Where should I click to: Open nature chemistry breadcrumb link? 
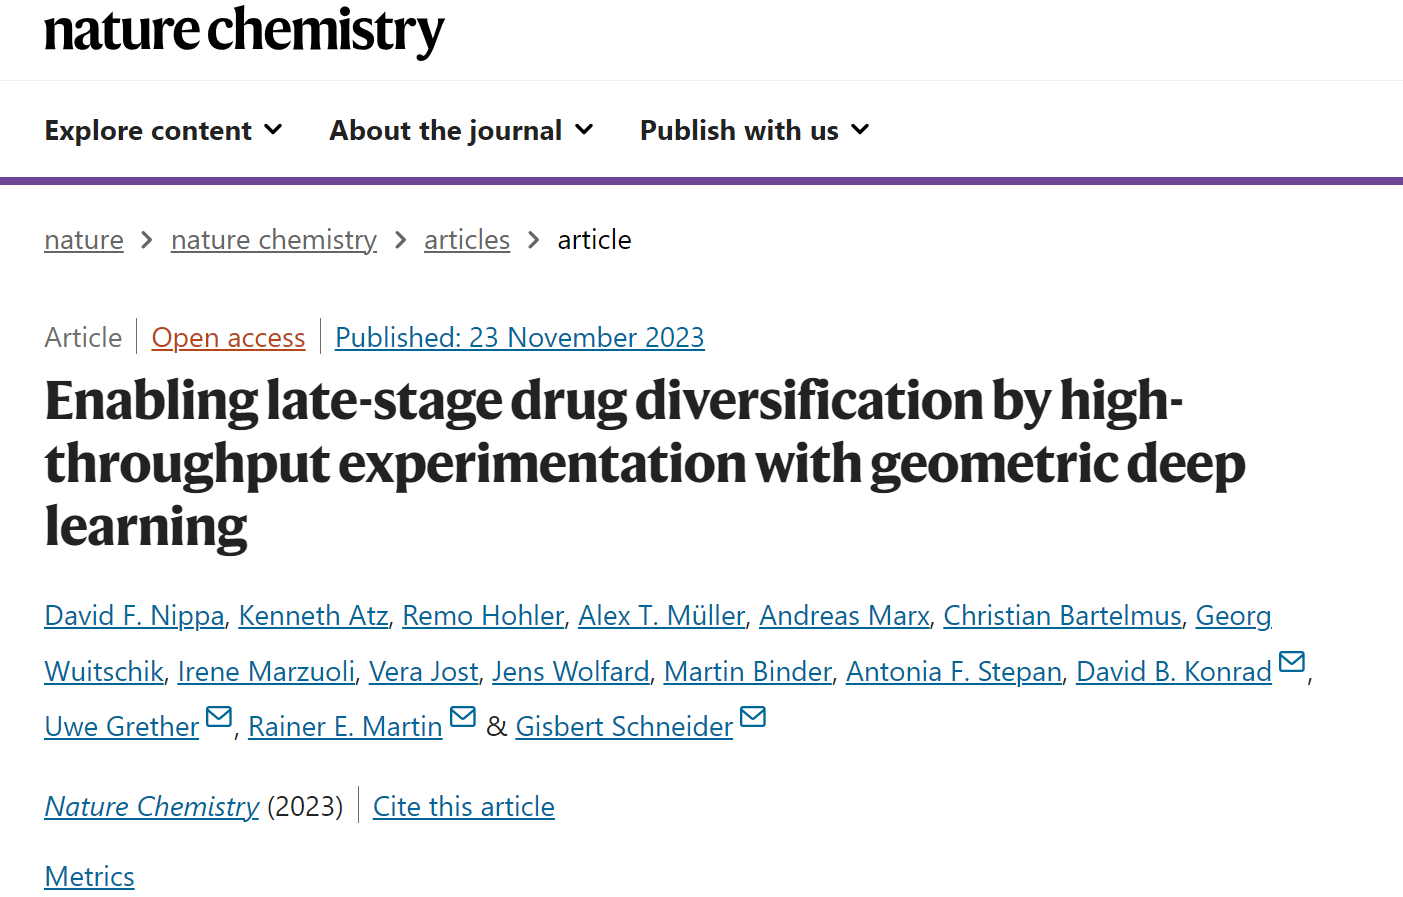point(274,240)
